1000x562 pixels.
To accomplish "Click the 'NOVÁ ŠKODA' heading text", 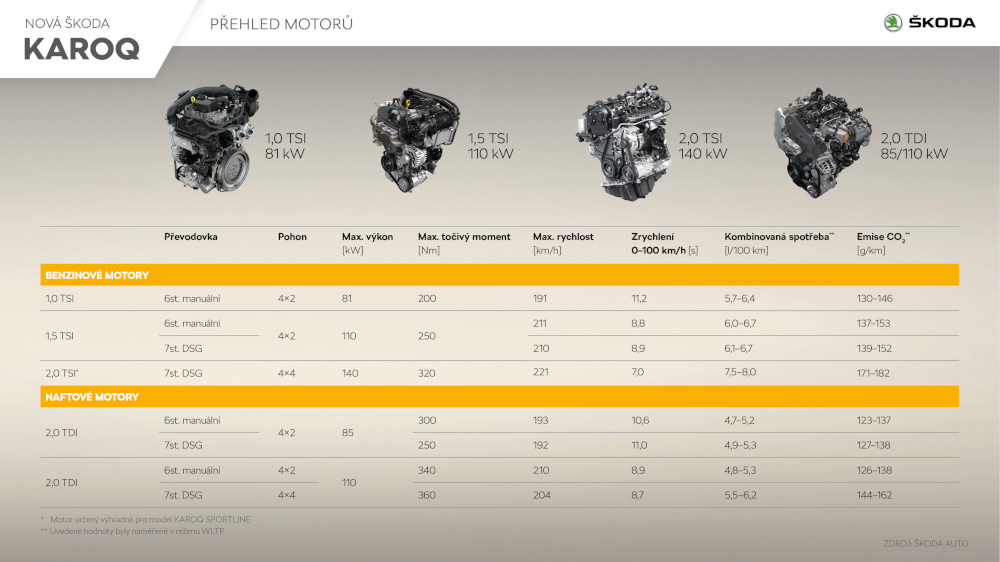I will click(x=67, y=24).
